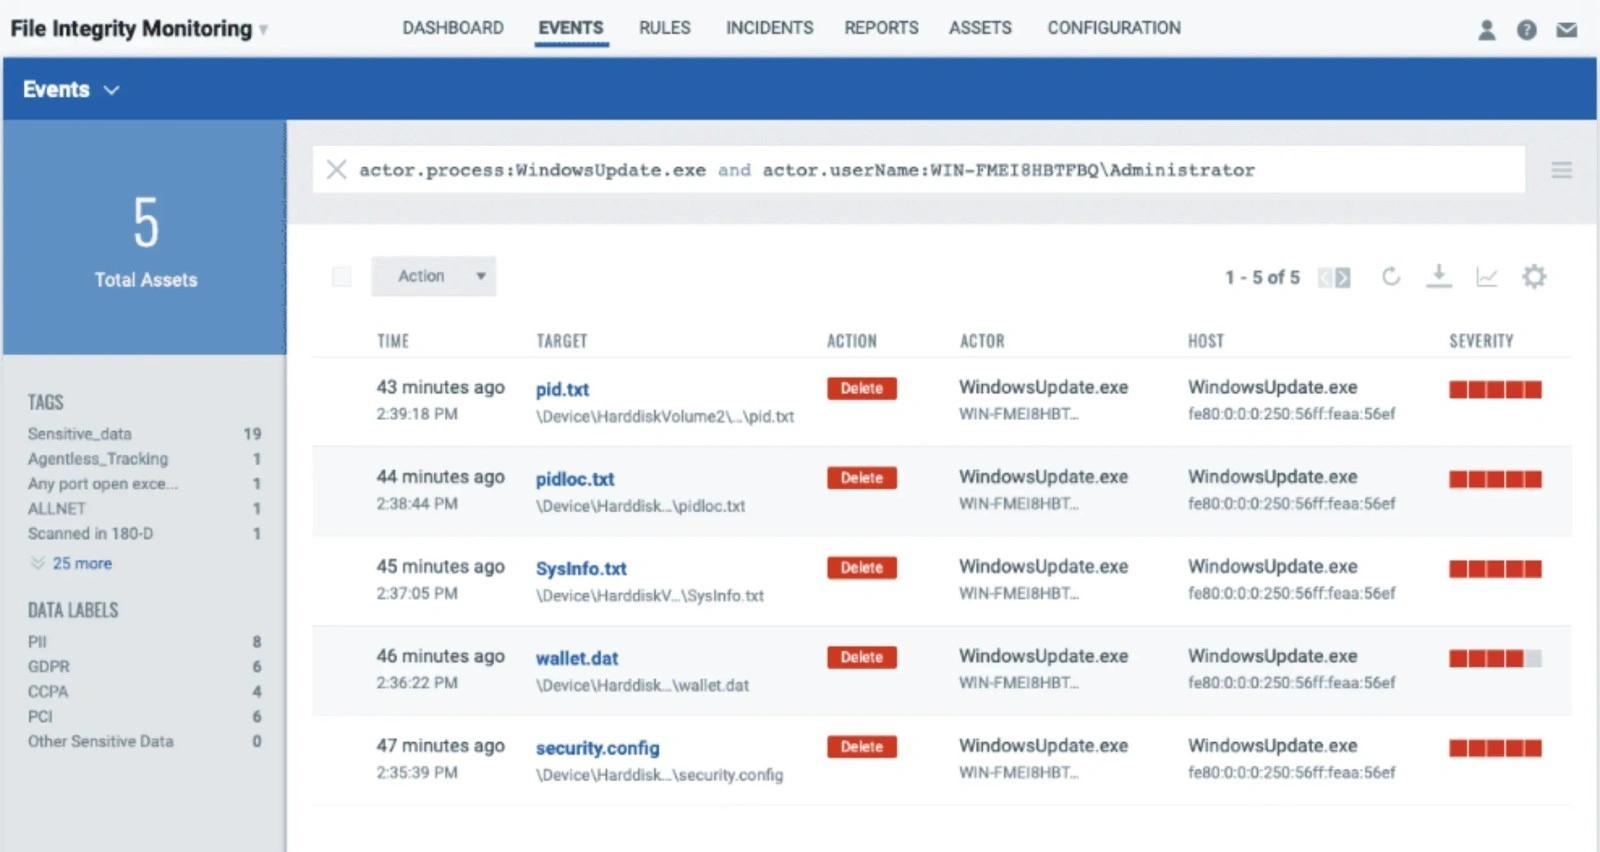Open the help question mark icon
The width and height of the screenshot is (1600, 852).
coord(1526,30)
